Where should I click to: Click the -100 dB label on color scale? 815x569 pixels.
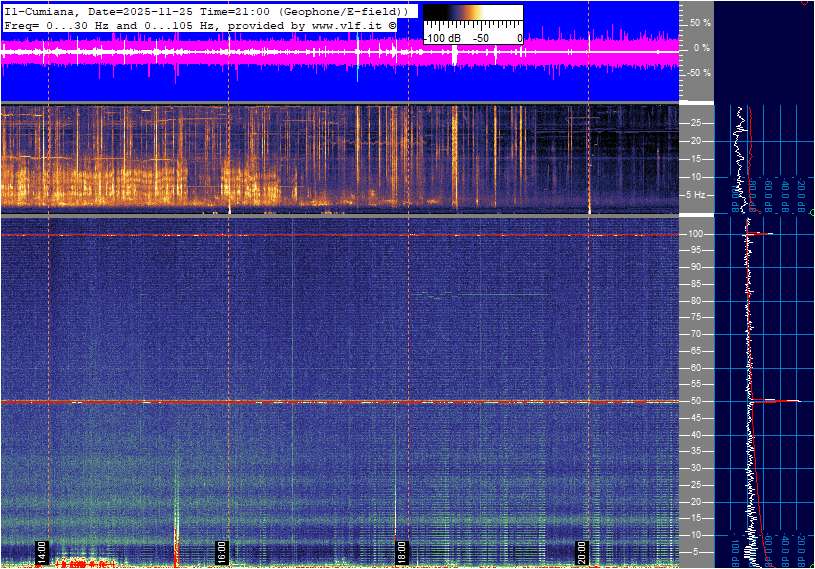coord(440,38)
